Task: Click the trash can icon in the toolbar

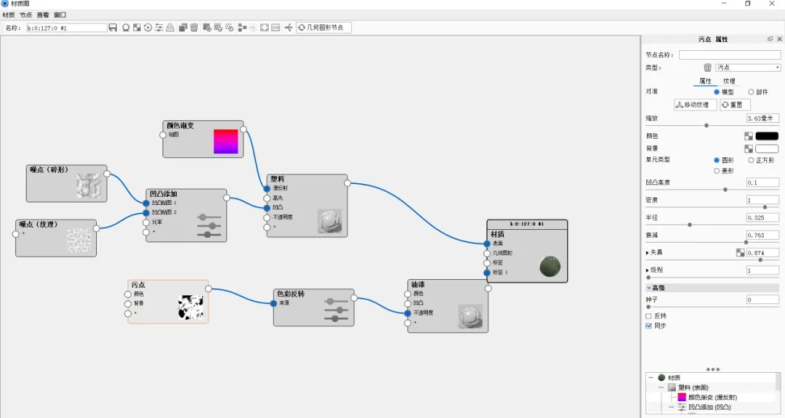Action: click(193, 27)
